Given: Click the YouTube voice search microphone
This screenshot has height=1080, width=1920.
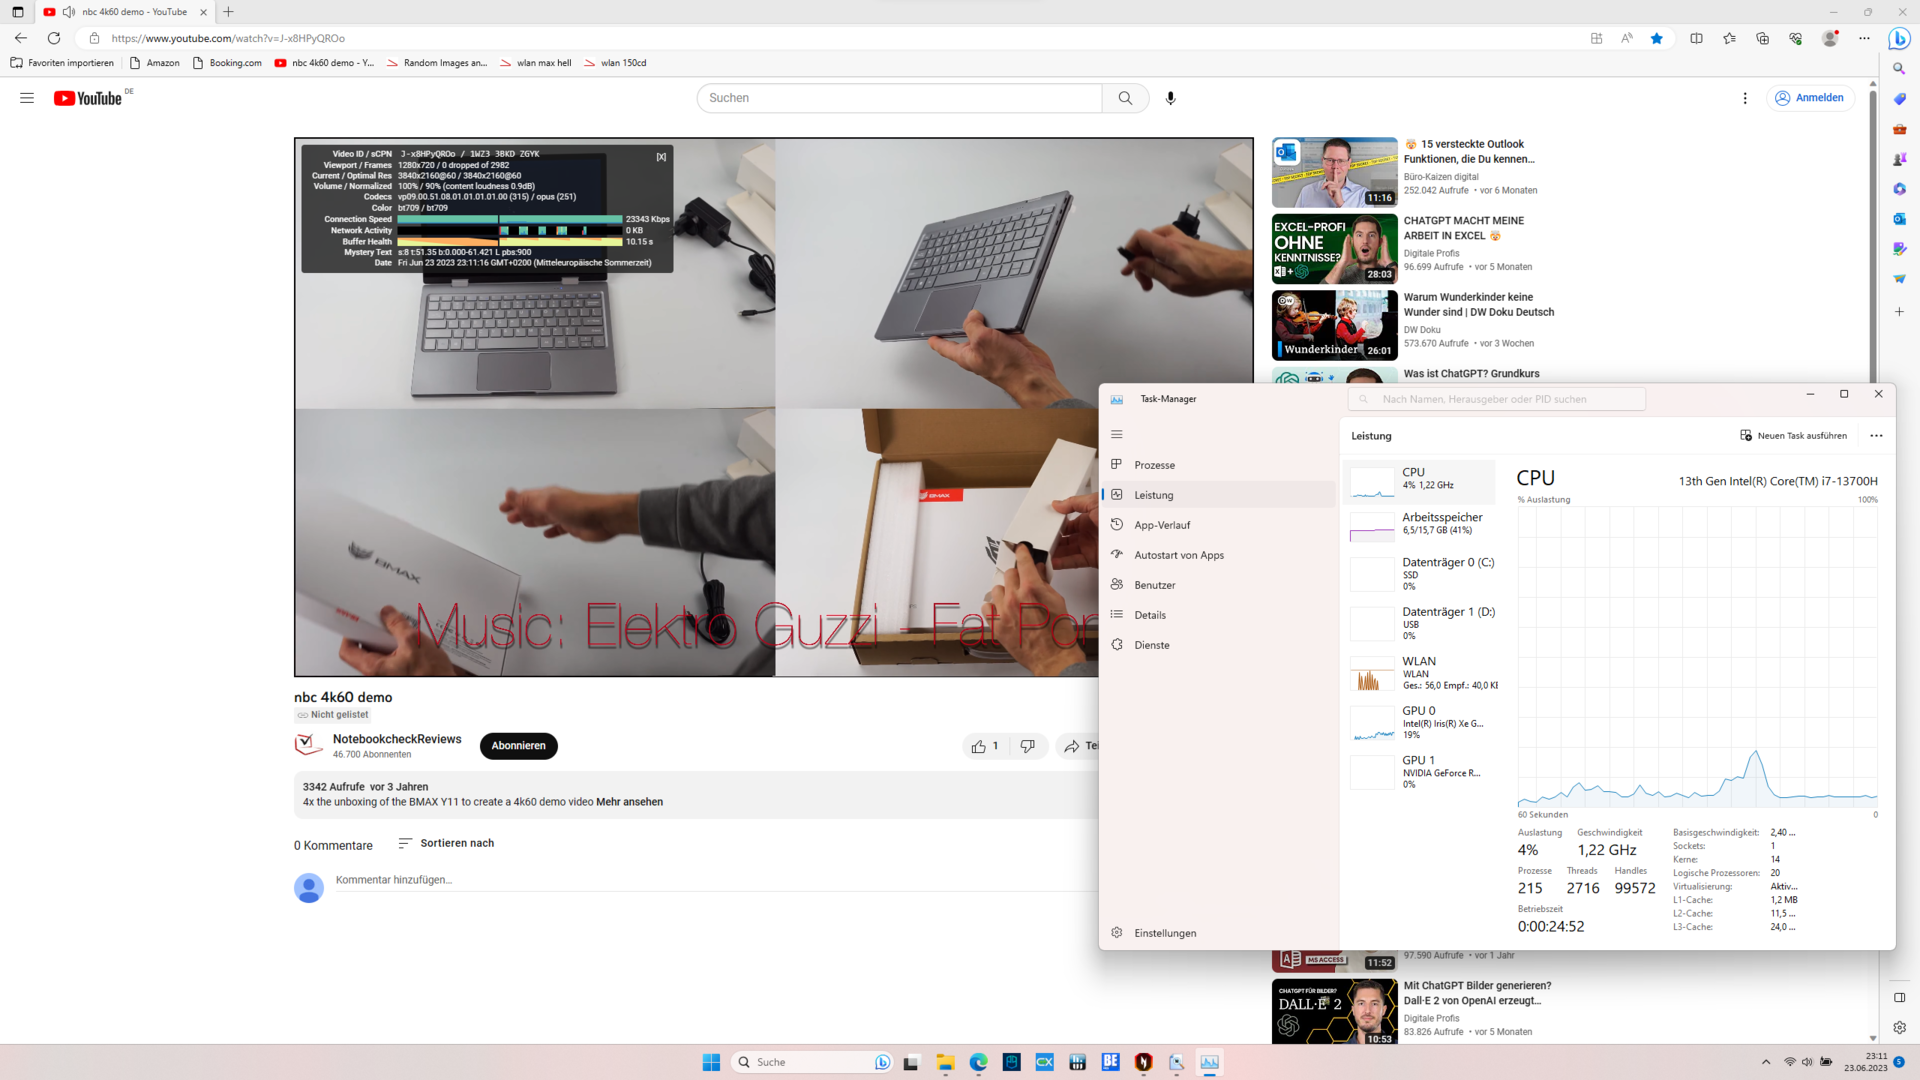Looking at the screenshot, I should click(1170, 98).
